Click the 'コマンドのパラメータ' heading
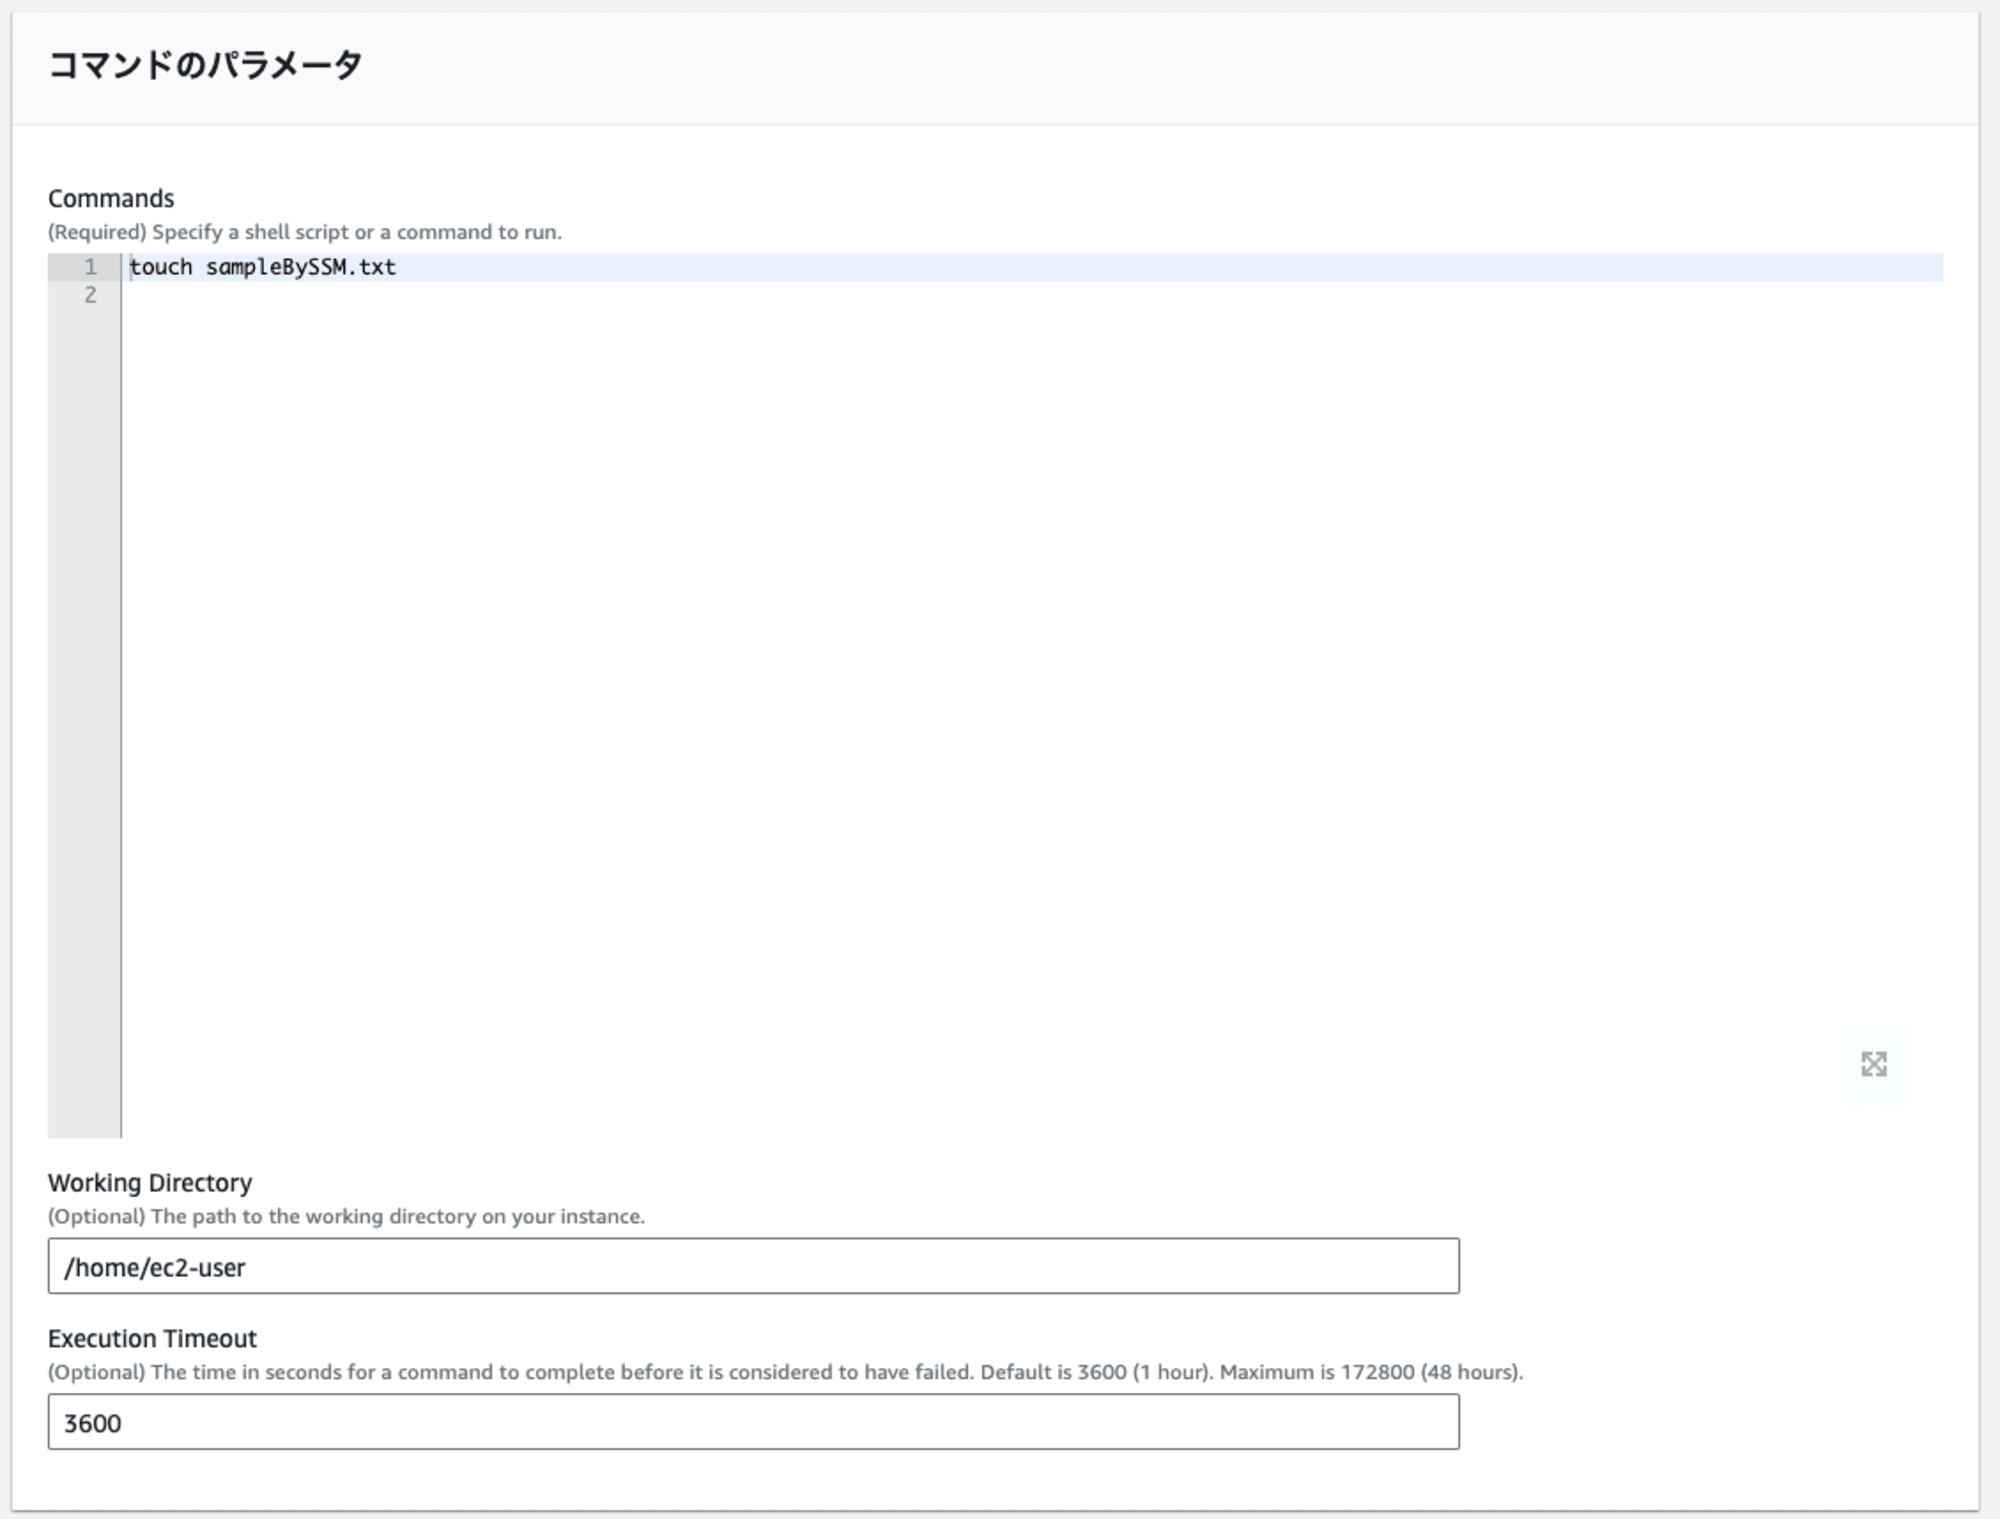 point(205,65)
